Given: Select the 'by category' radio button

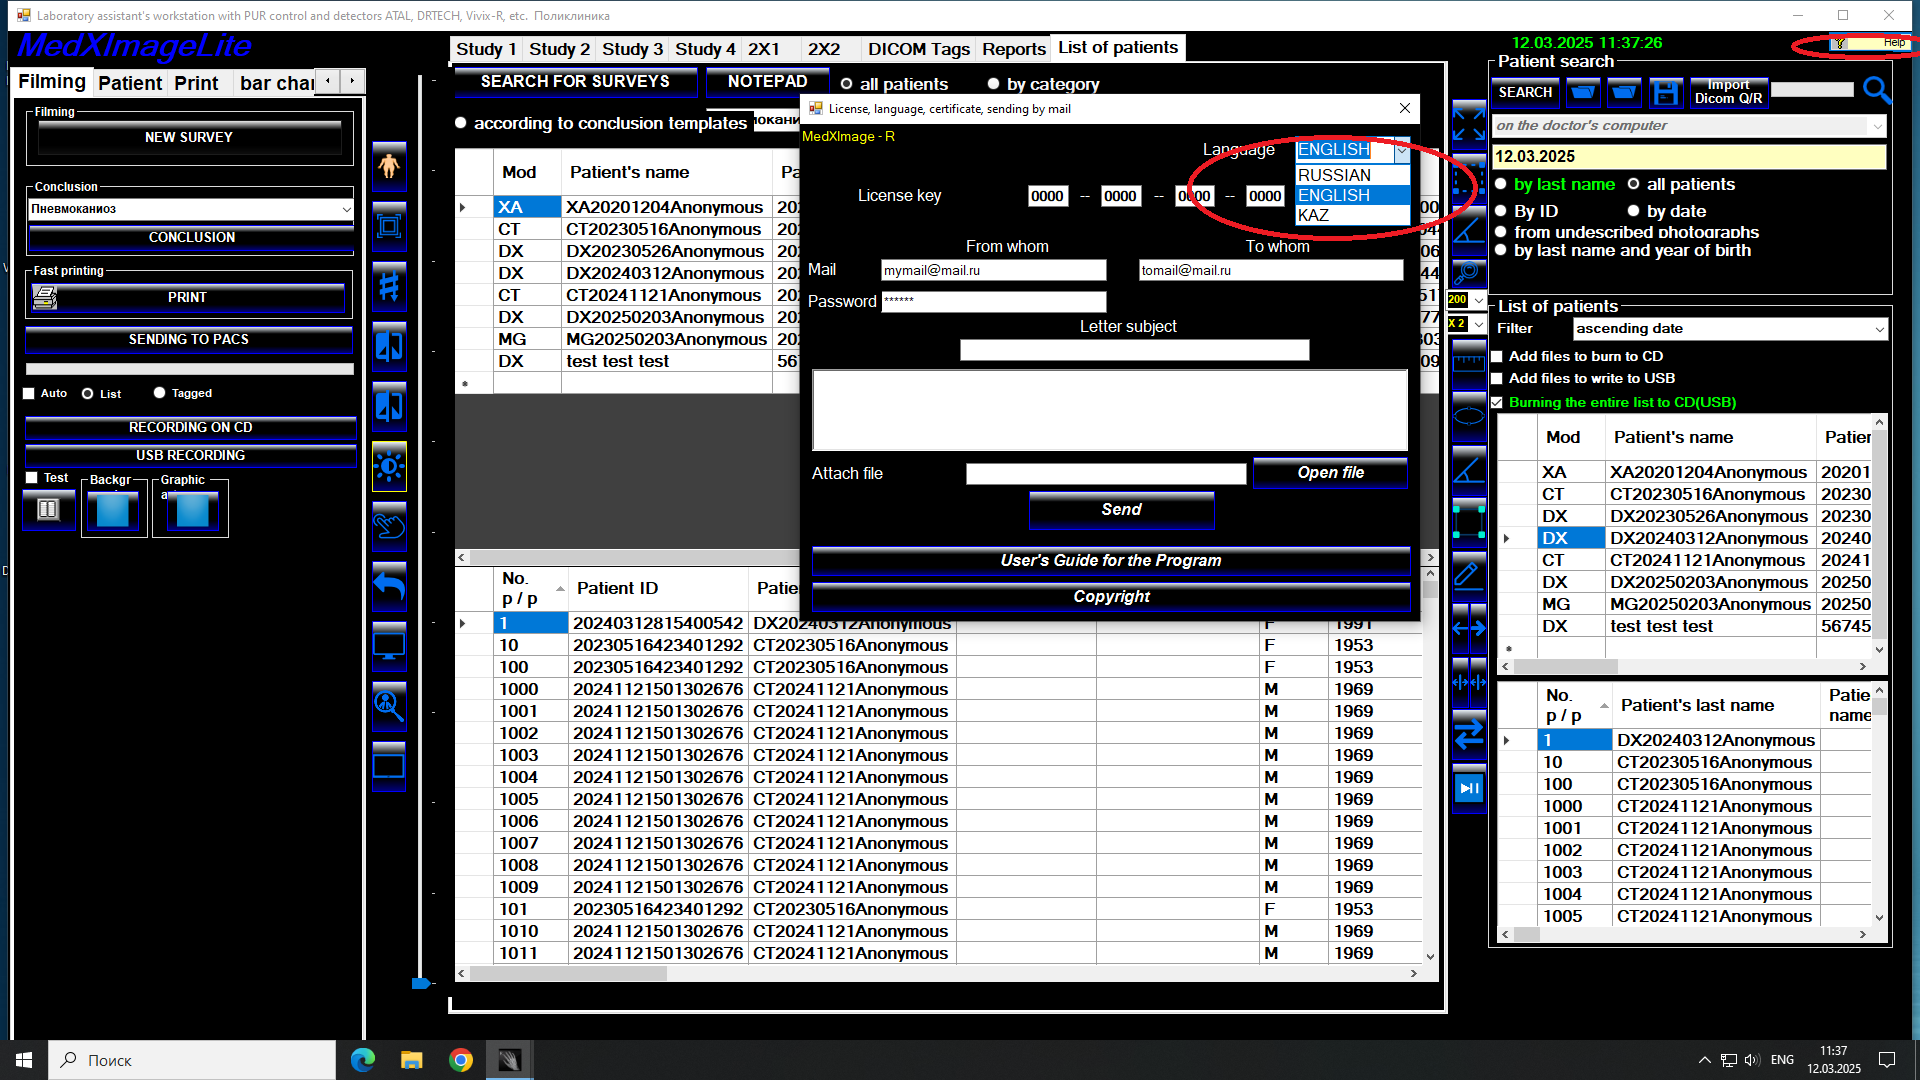Looking at the screenshot, I should [x=993, y=84].
